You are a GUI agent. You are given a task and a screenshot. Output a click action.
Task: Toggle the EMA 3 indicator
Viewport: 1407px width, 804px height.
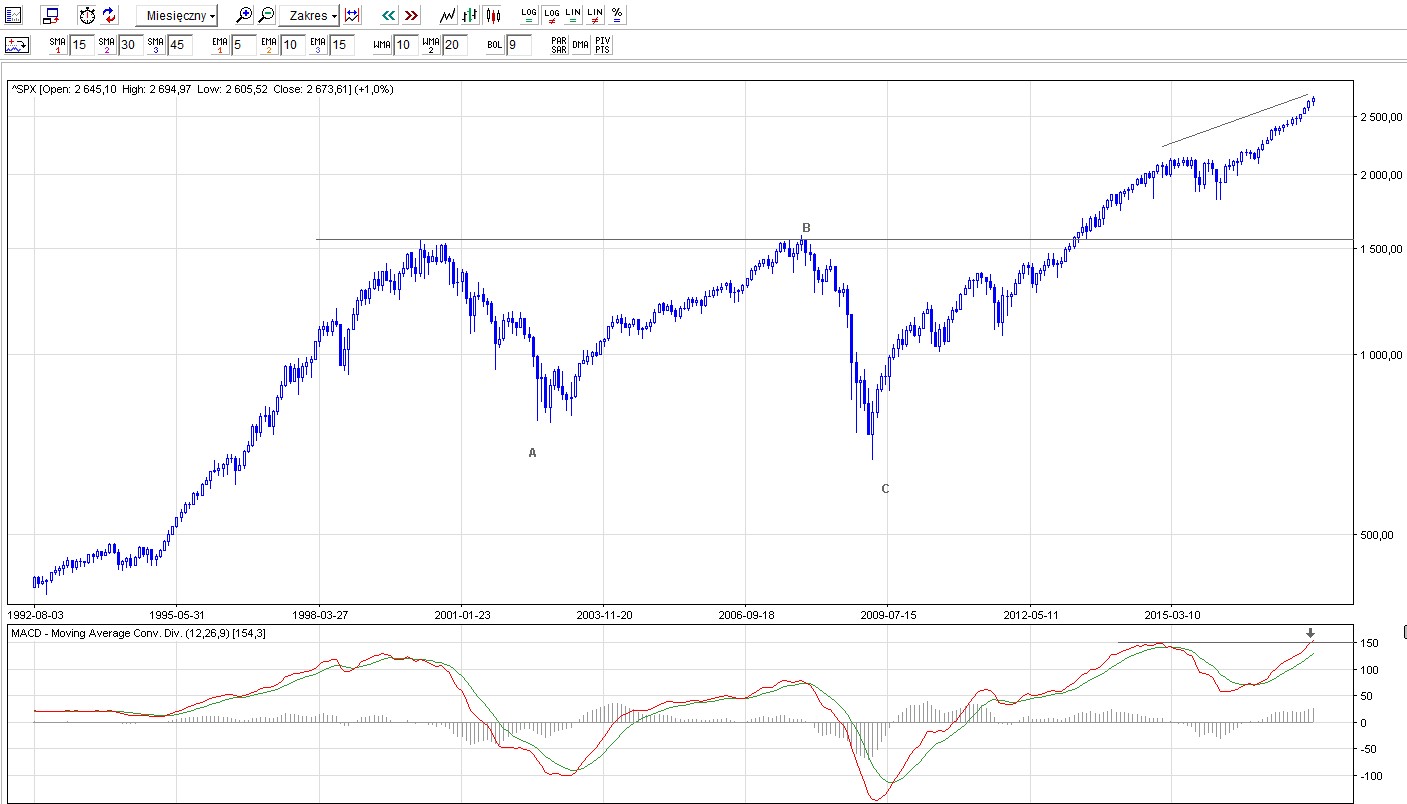click(317, 45)
